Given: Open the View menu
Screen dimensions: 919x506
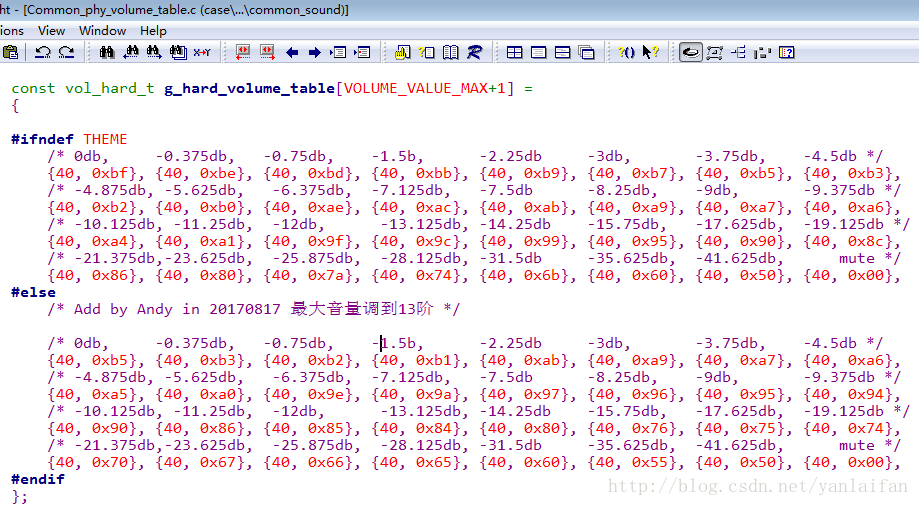Looking at the screenshot, I should (52, 30).
